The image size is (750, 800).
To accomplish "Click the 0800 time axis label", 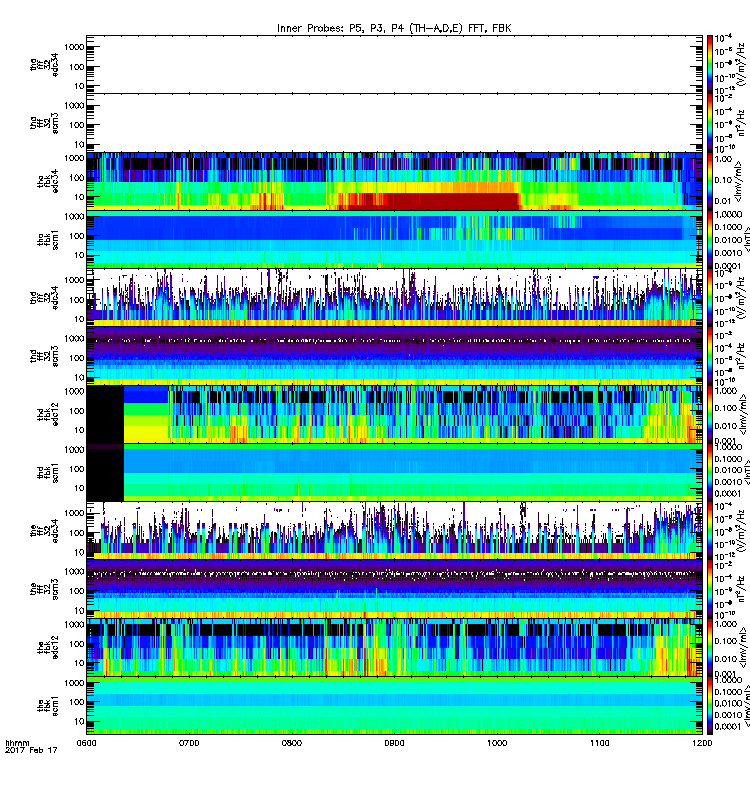I will (291, 743).
